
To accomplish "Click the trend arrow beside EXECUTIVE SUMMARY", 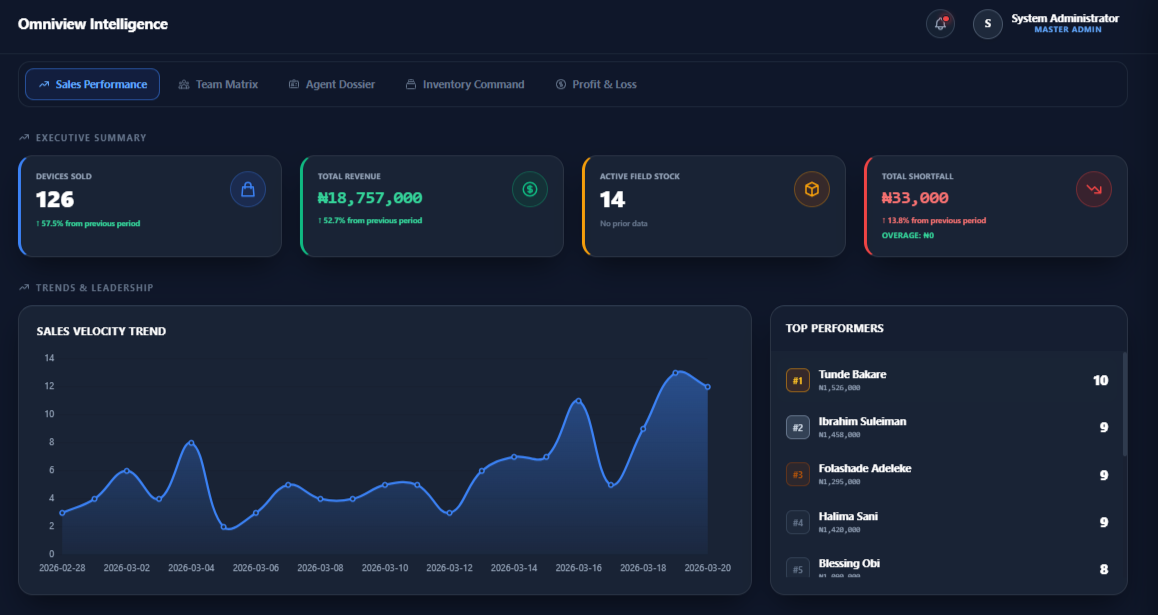I will [x=23, y=137].
